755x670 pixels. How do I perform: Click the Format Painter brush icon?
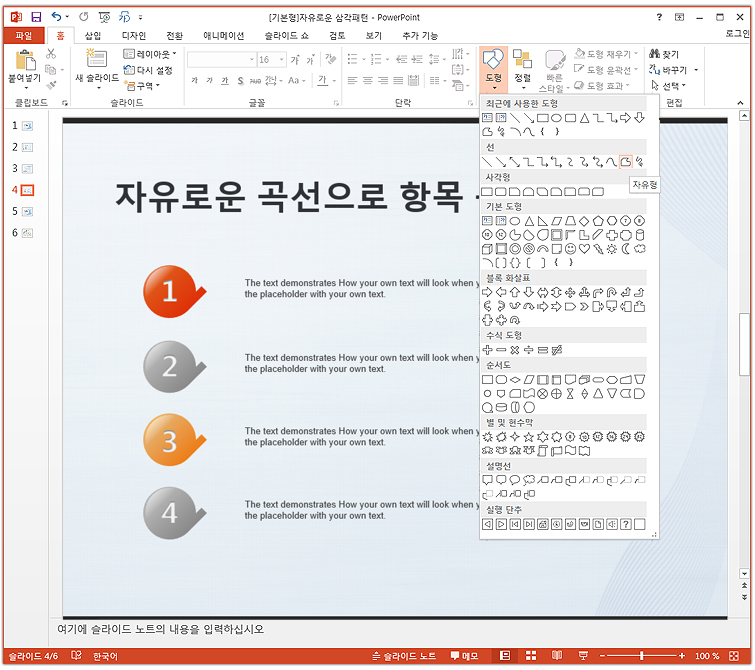point(51,86)
